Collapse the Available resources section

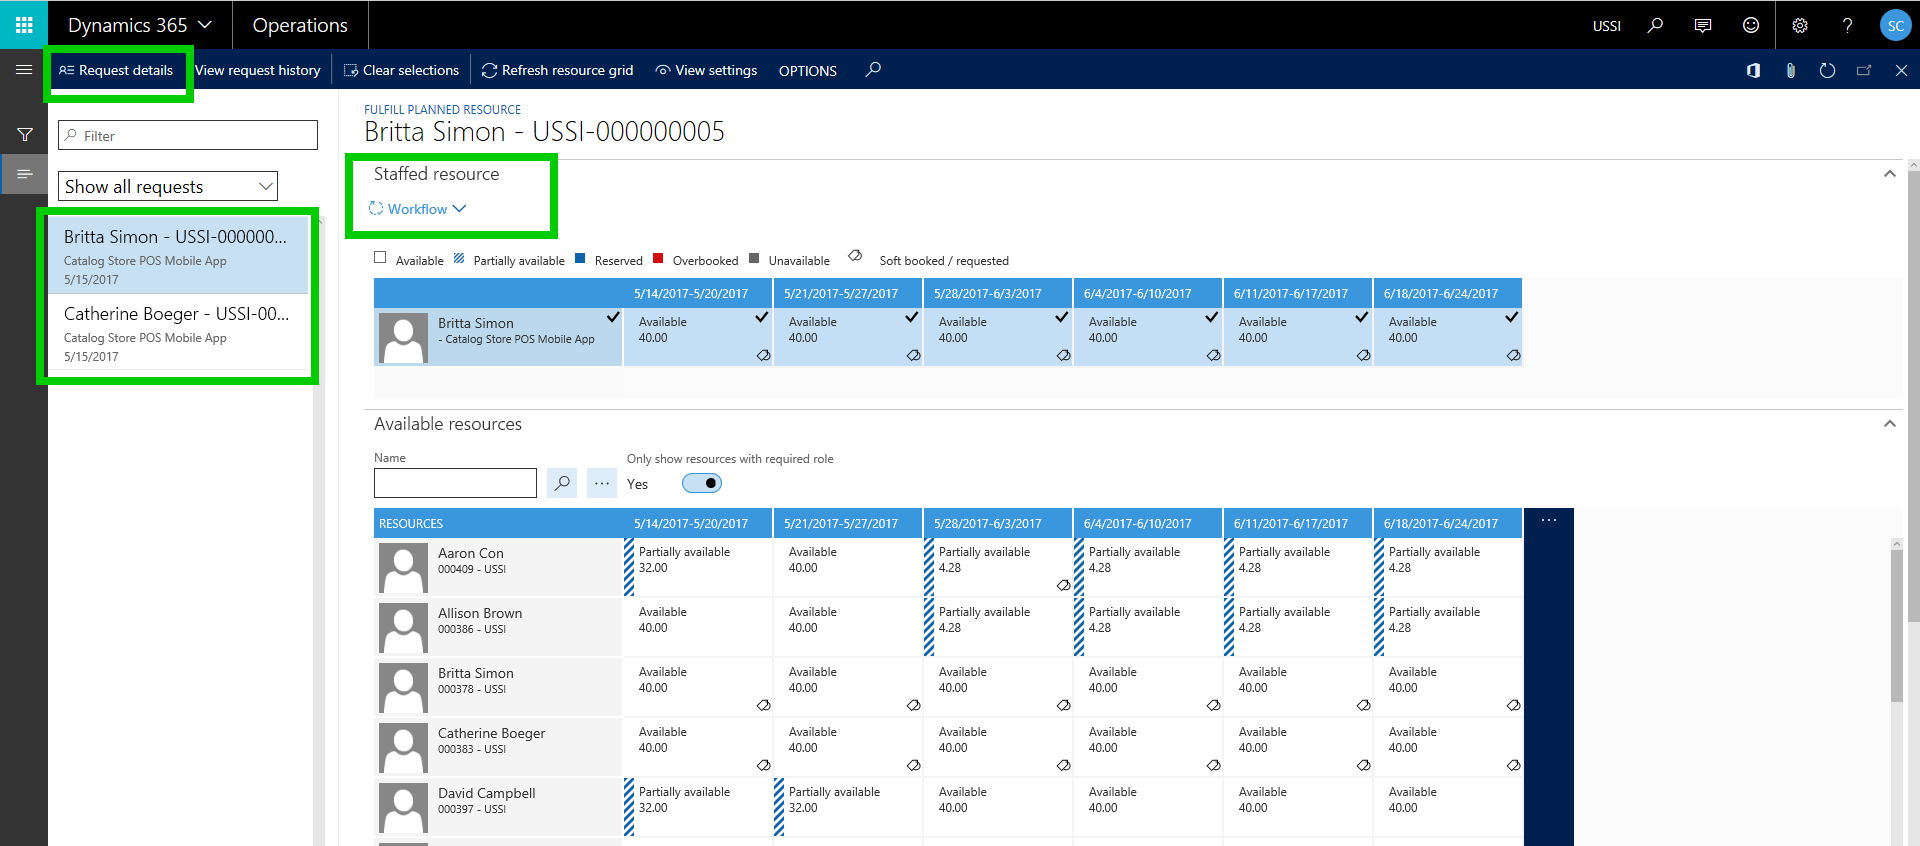tap(1889, 424)
